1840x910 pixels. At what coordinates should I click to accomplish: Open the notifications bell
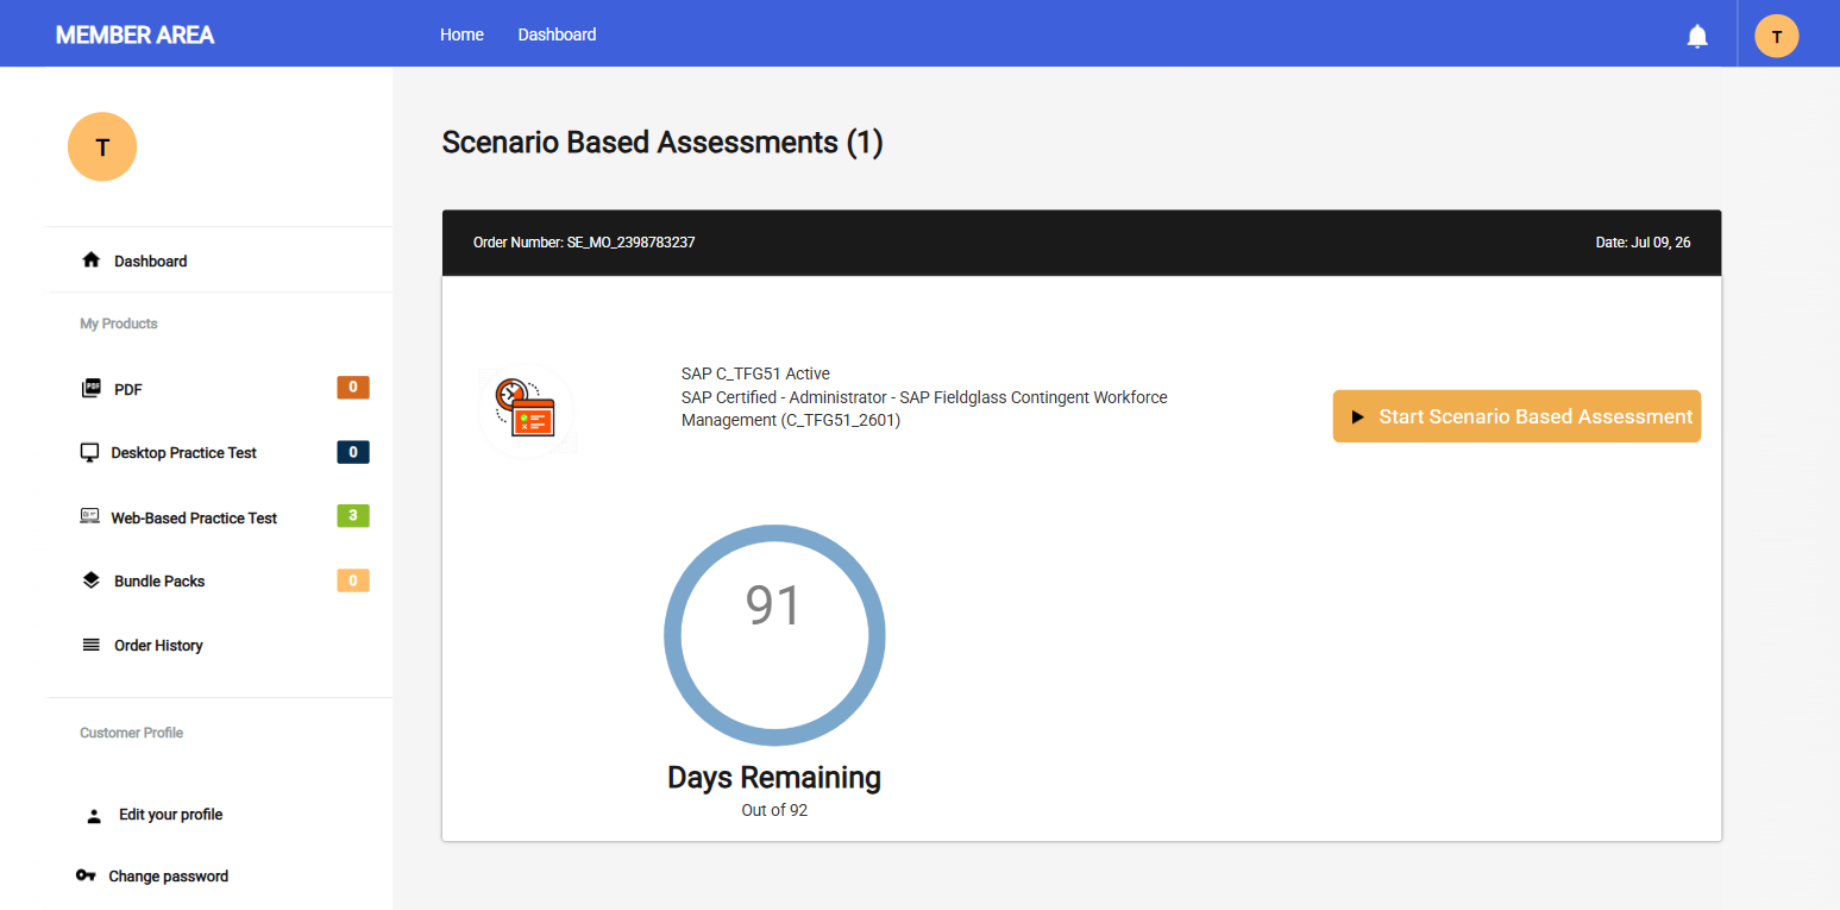click(x=1697, y=37)
